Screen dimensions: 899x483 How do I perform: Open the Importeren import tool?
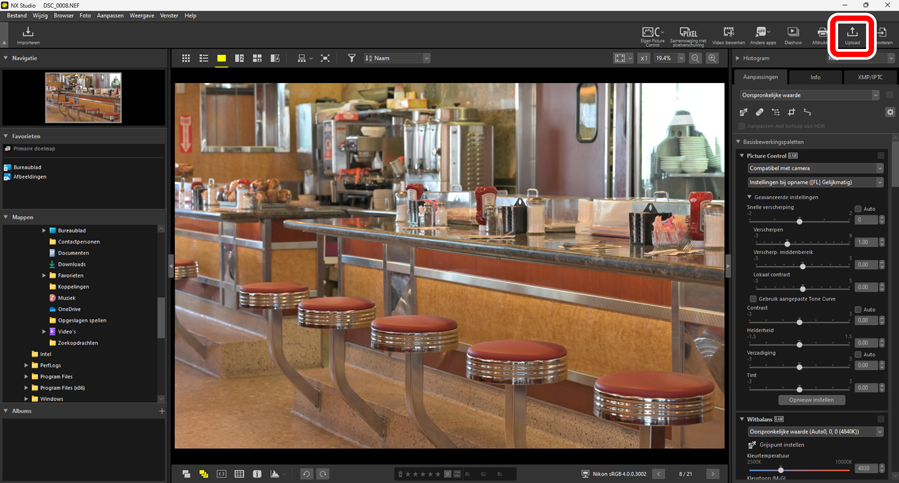28,35
